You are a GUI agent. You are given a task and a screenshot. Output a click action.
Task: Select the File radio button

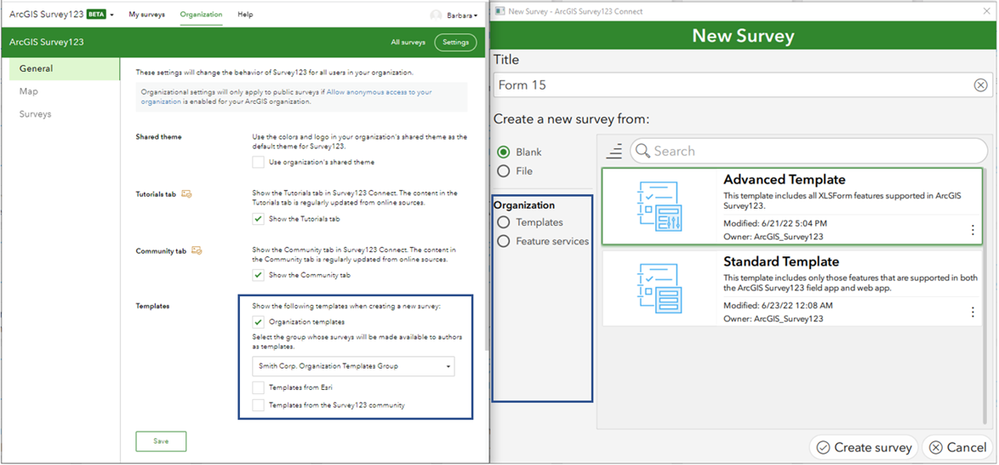pyautogui.click(x=503, y=171)
